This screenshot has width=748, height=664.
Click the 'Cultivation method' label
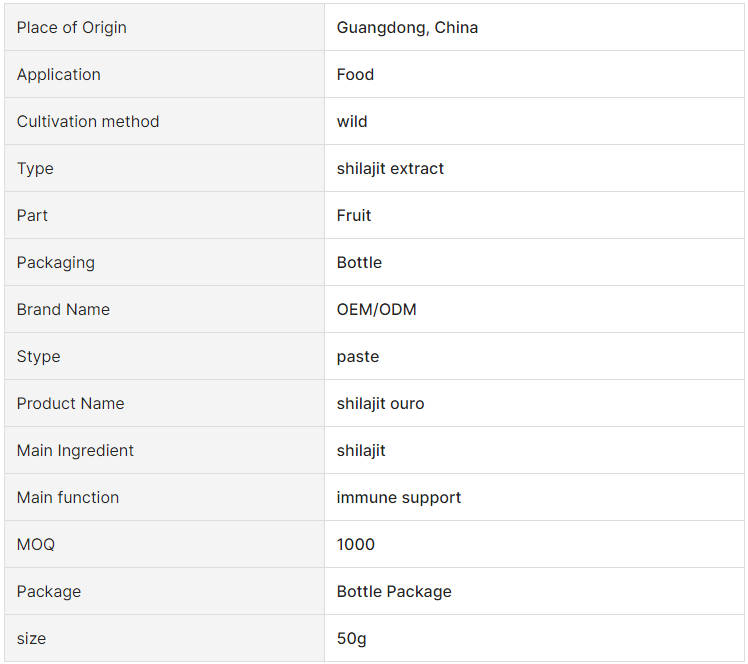pos(88,121)
